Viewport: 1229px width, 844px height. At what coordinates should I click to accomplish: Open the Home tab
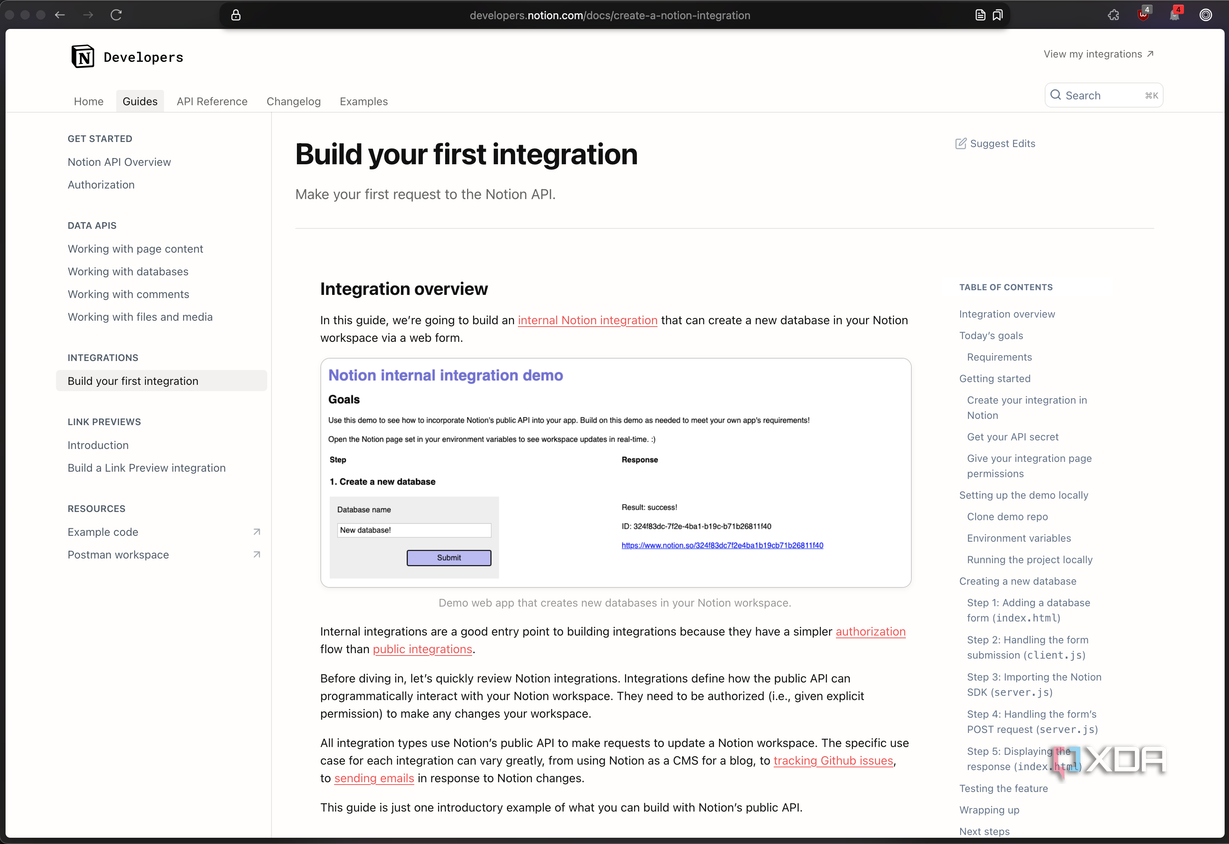tap(89, 101)
